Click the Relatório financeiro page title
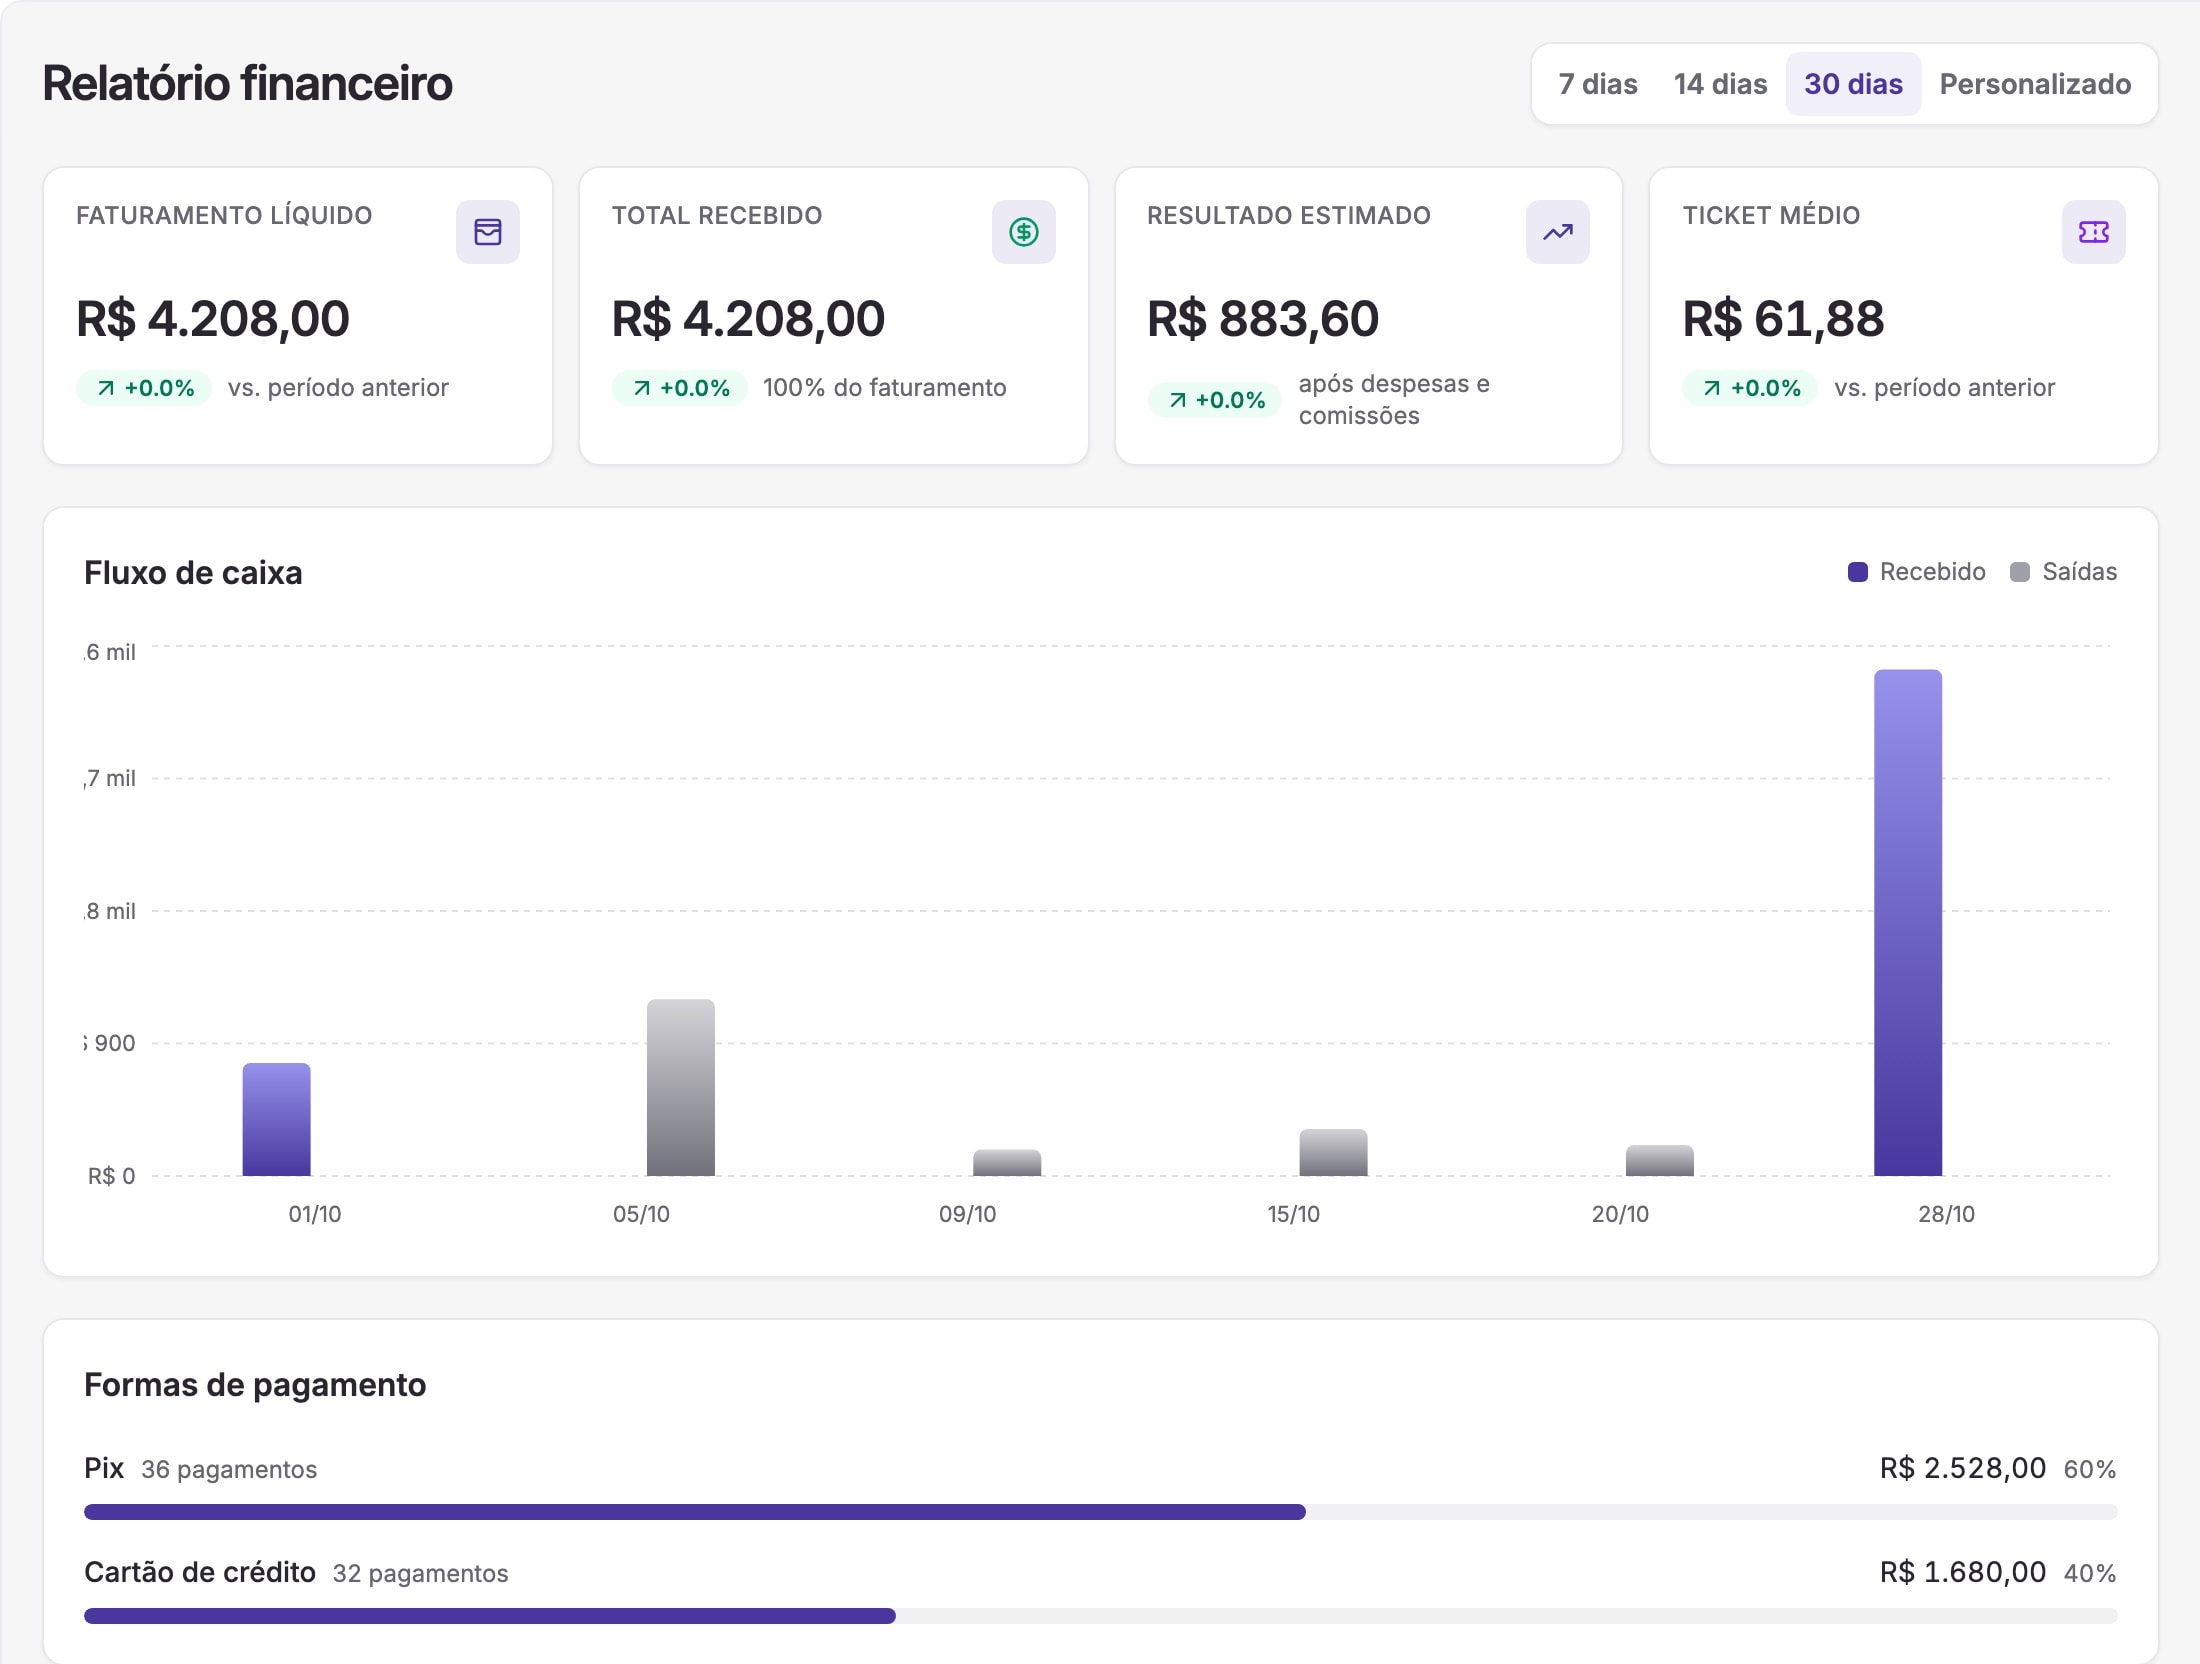This screenshot has width=2200, height=1664. coord(247,83)
